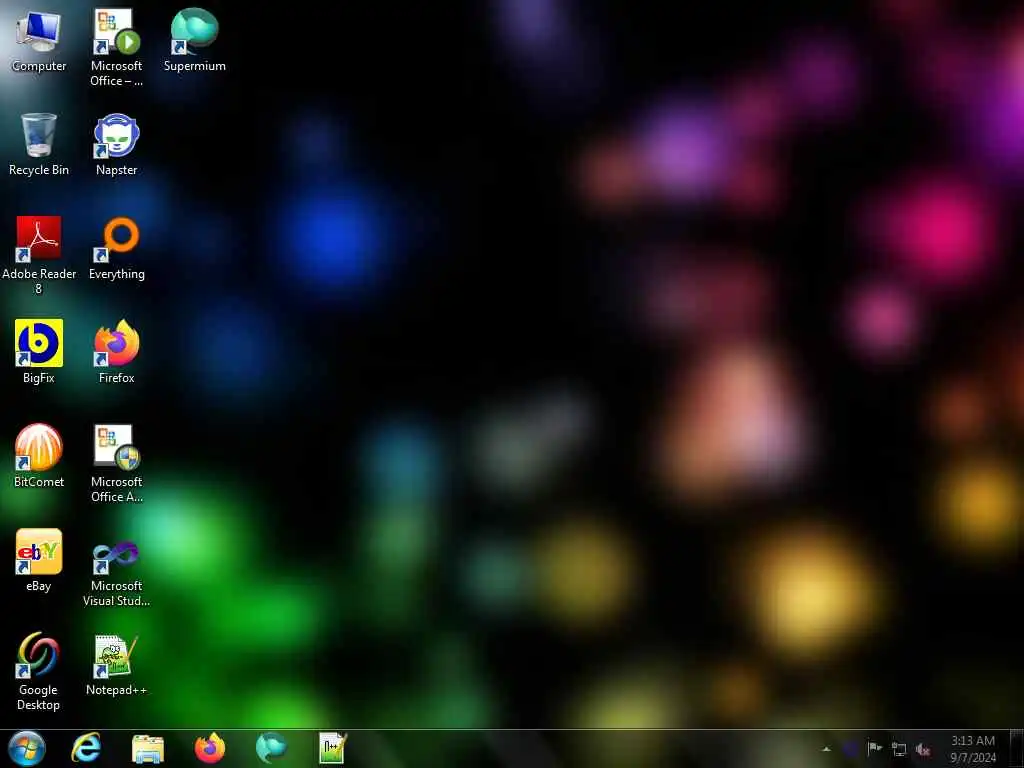The height and width of the screenshot is (768, 1024).
Task: Open Notepad++ from the taskbar
Action: click(332, 748)
